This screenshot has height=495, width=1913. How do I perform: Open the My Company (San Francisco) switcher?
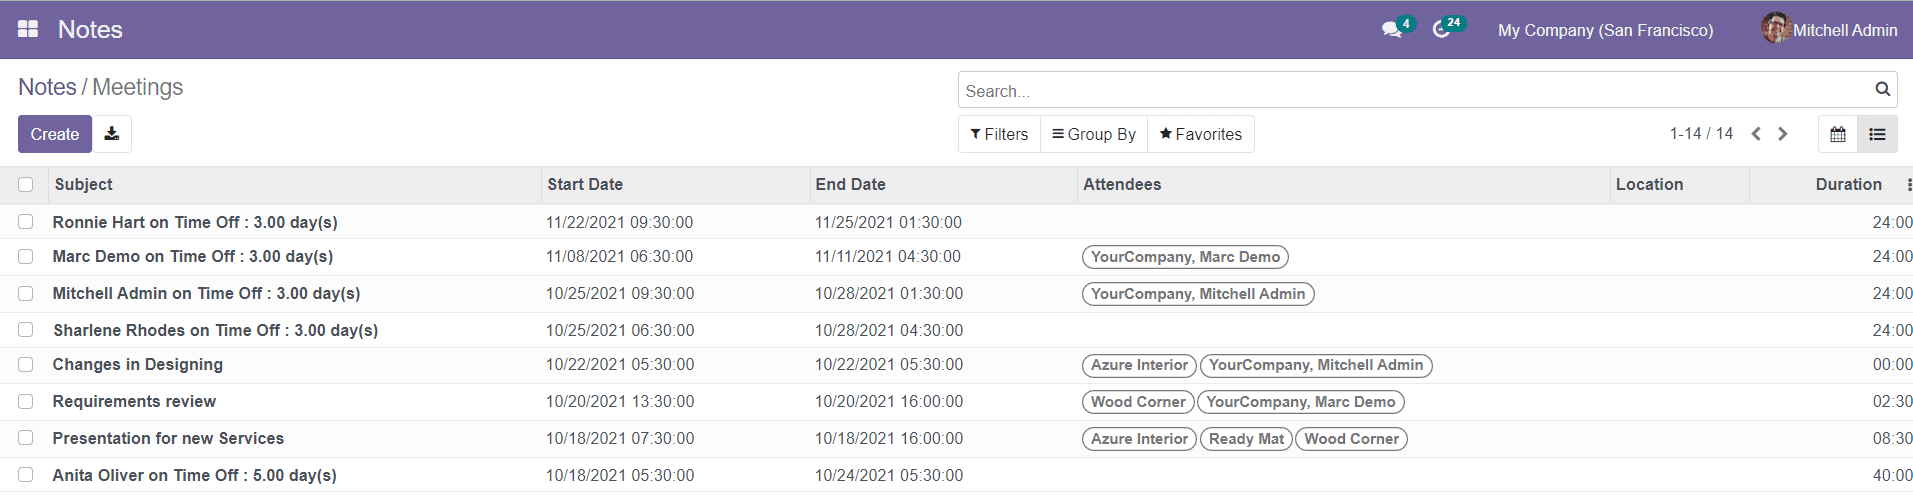[1605, 30]
